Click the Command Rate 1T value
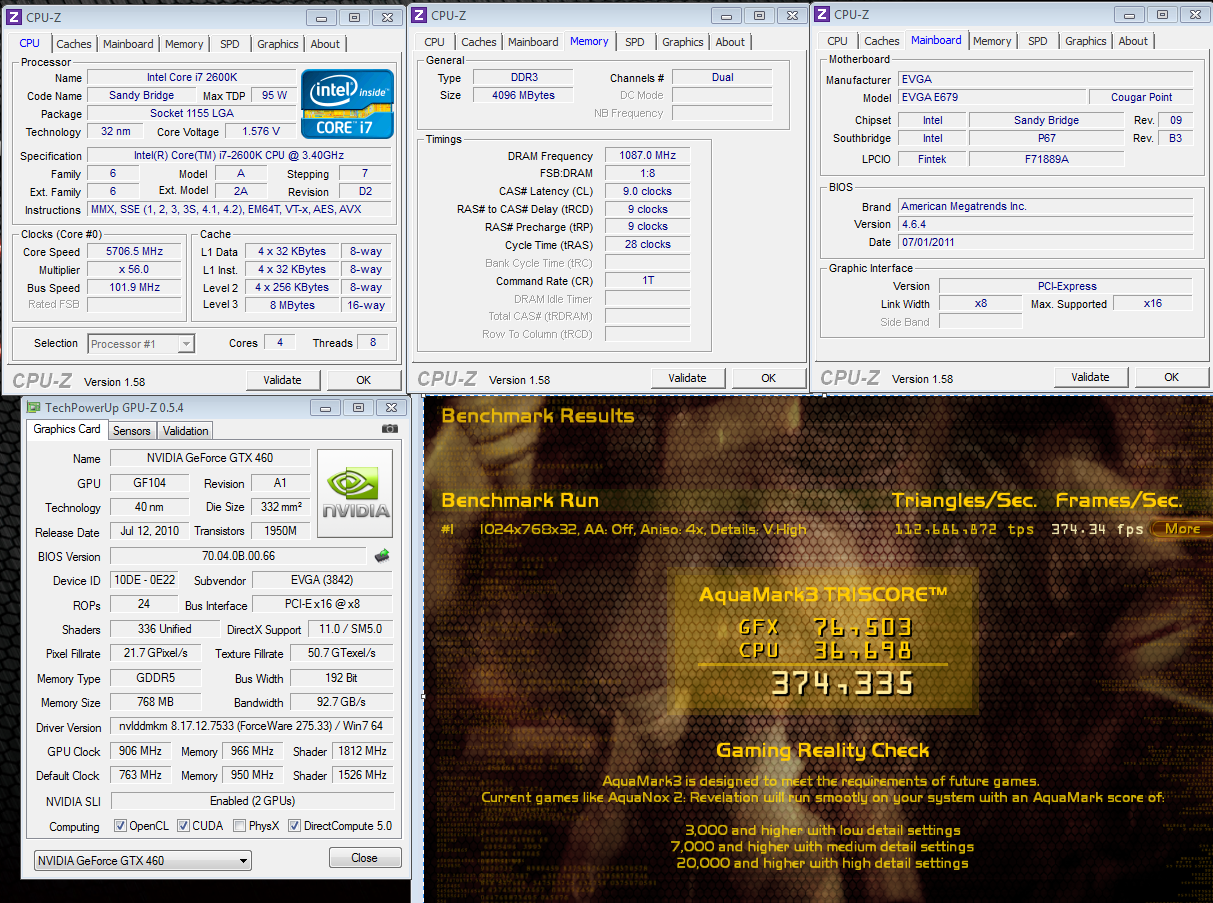This screenshot has width=1213, height=903. (647, 281)
